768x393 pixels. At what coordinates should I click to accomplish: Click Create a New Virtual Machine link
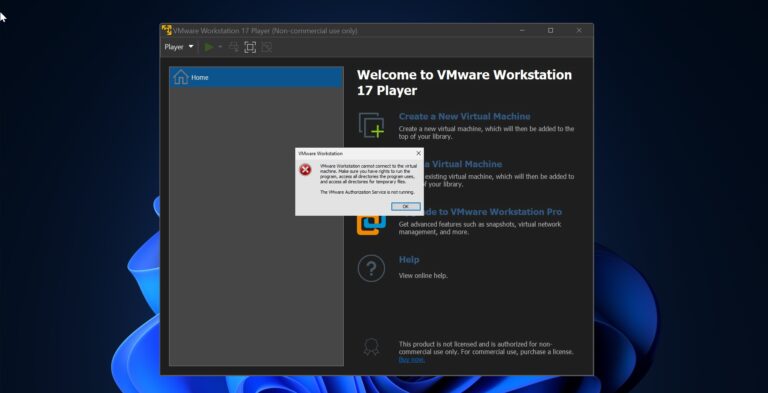(464, 116)
